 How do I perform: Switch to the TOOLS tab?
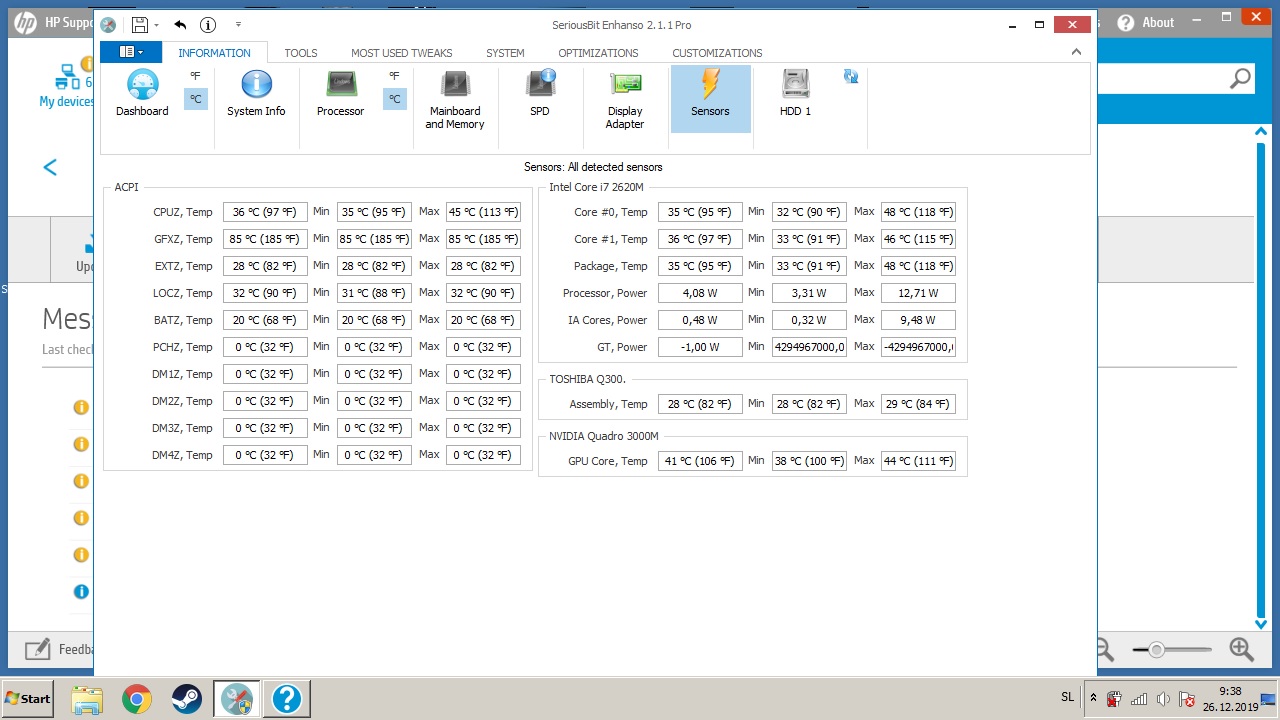pyautogui.click(x=301, y=53)
